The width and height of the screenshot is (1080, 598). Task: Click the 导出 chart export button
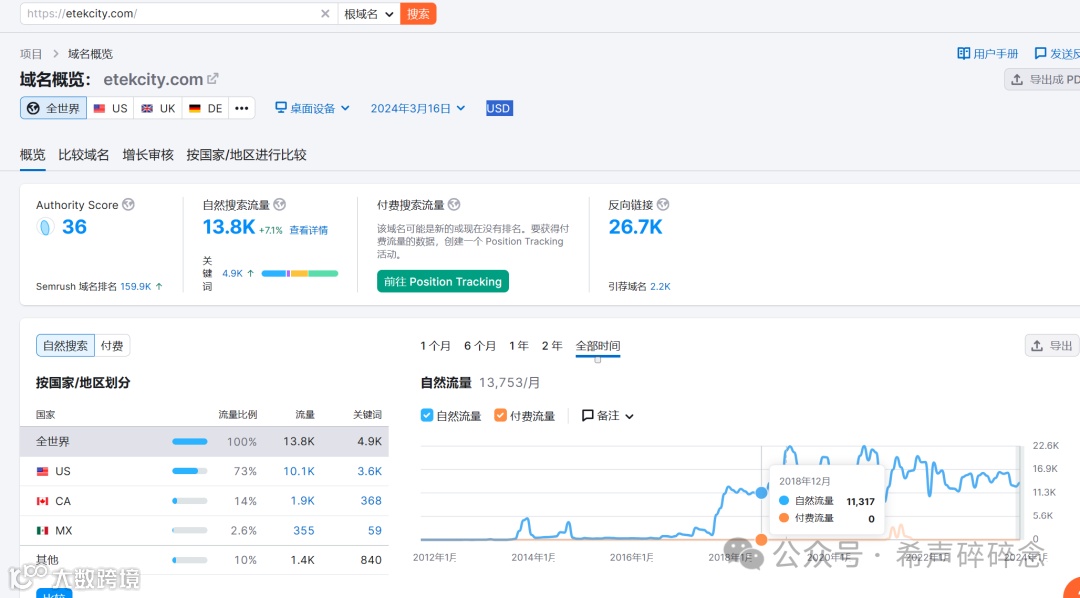pyautogui.click(x=1052, y=346)
